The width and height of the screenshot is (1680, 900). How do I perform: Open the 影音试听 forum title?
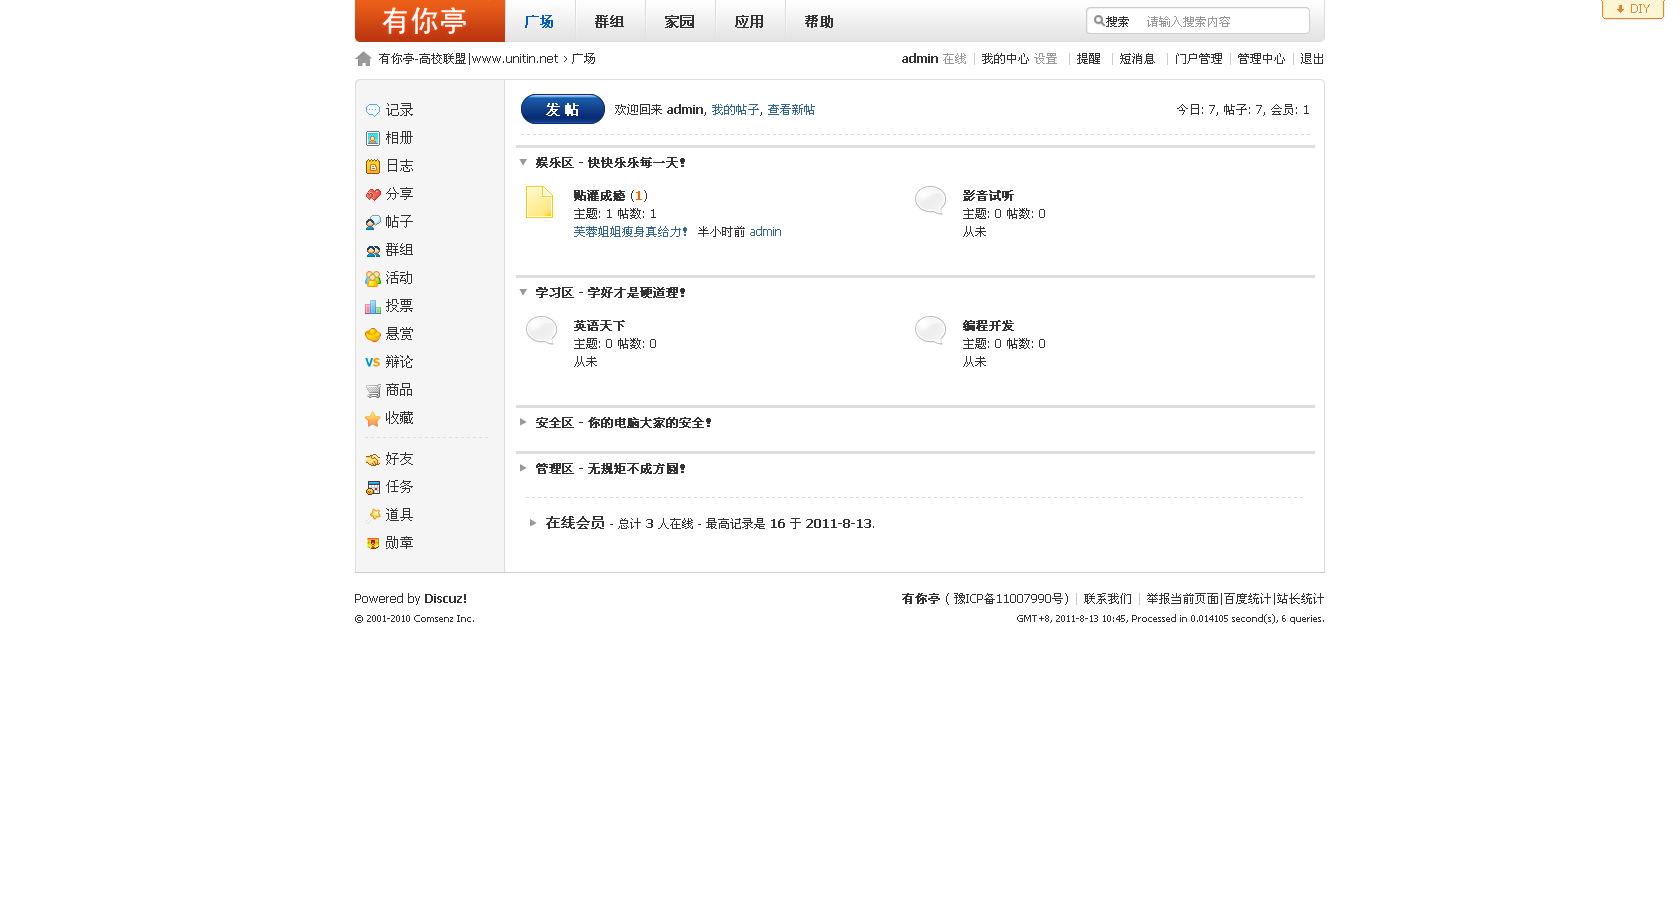[988, 196]
